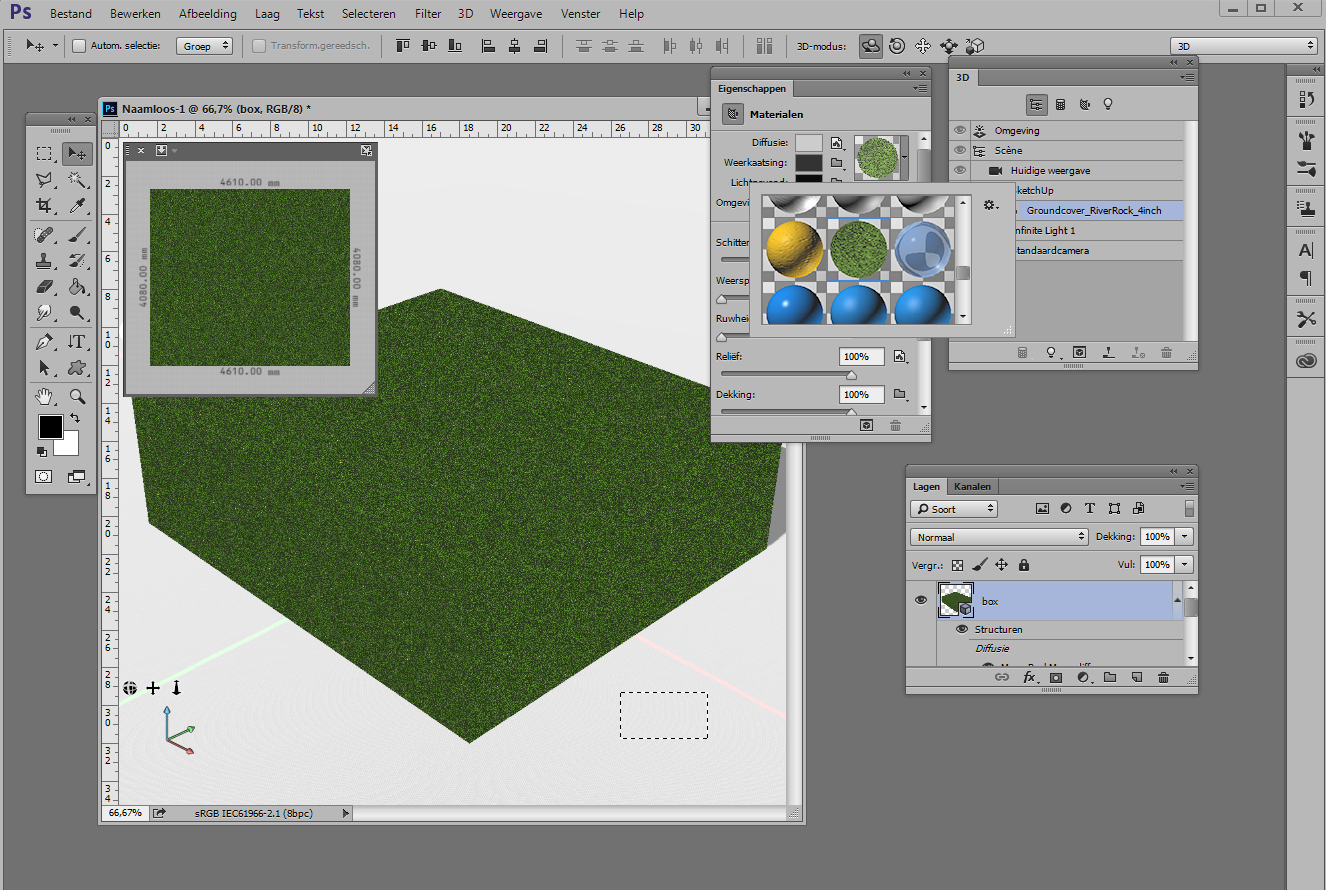Show whole scene in 3D panel

pos(1036,104)
